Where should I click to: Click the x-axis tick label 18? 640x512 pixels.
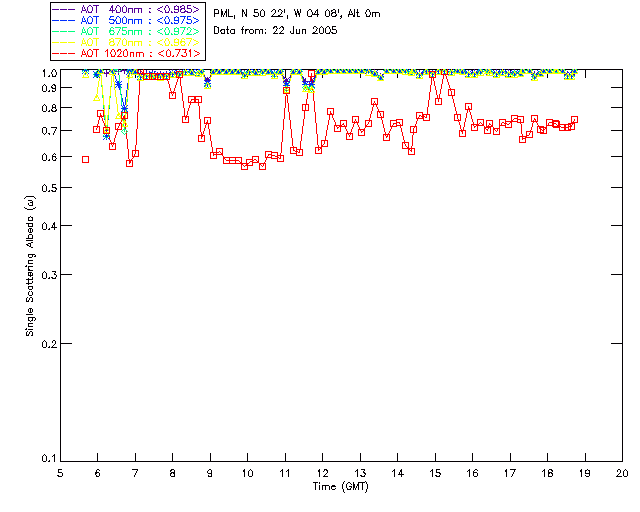(547, 473)
